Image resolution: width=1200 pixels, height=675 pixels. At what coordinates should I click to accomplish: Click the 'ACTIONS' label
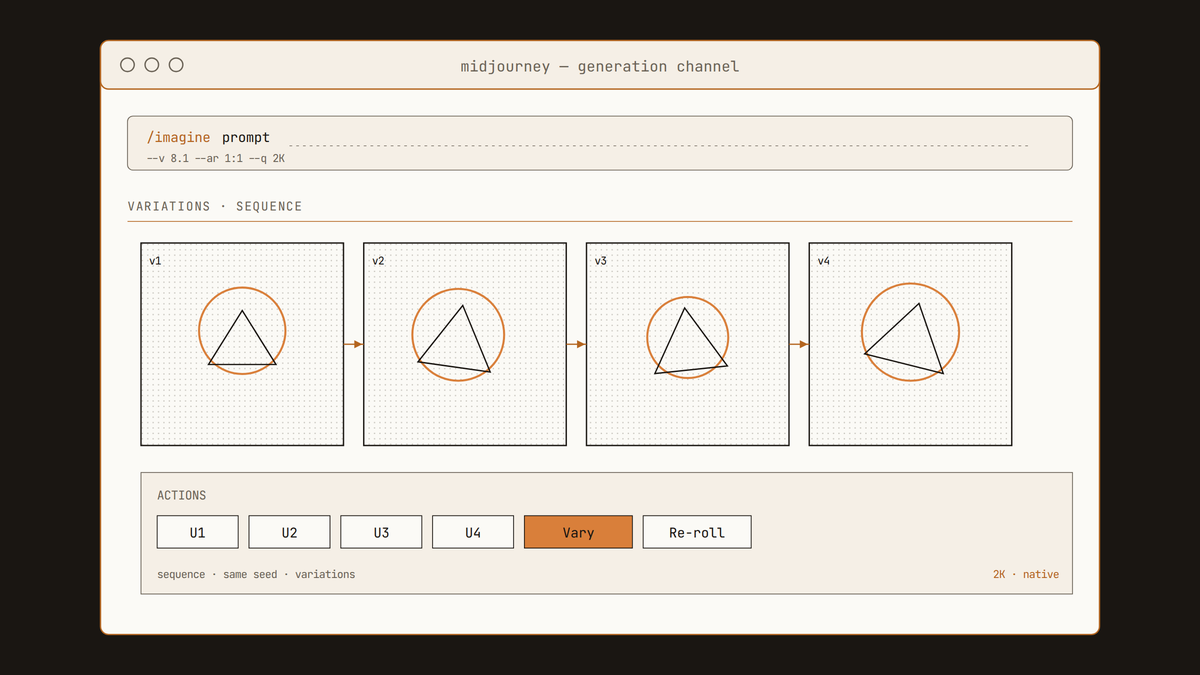click(x=182, y=496)
